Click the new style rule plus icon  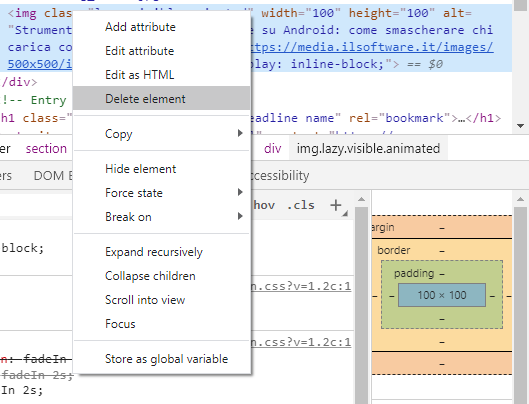click(336, 205)
